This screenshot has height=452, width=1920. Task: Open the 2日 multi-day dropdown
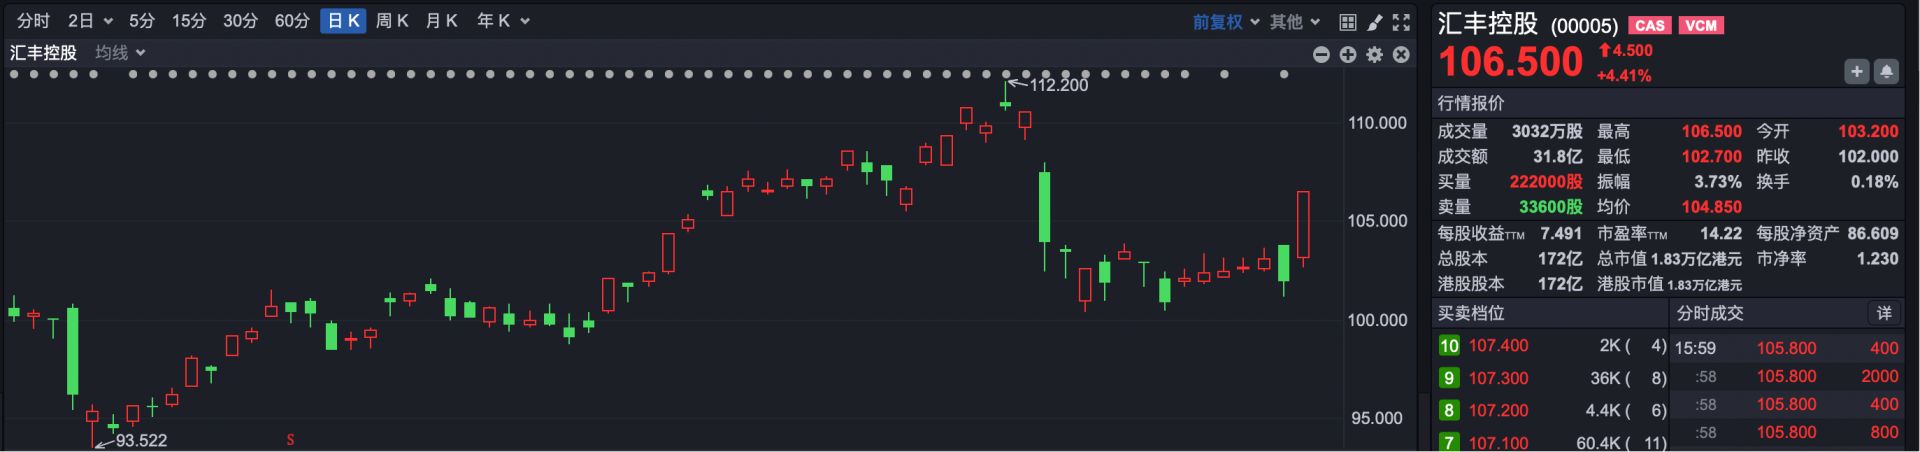point(90,21)
